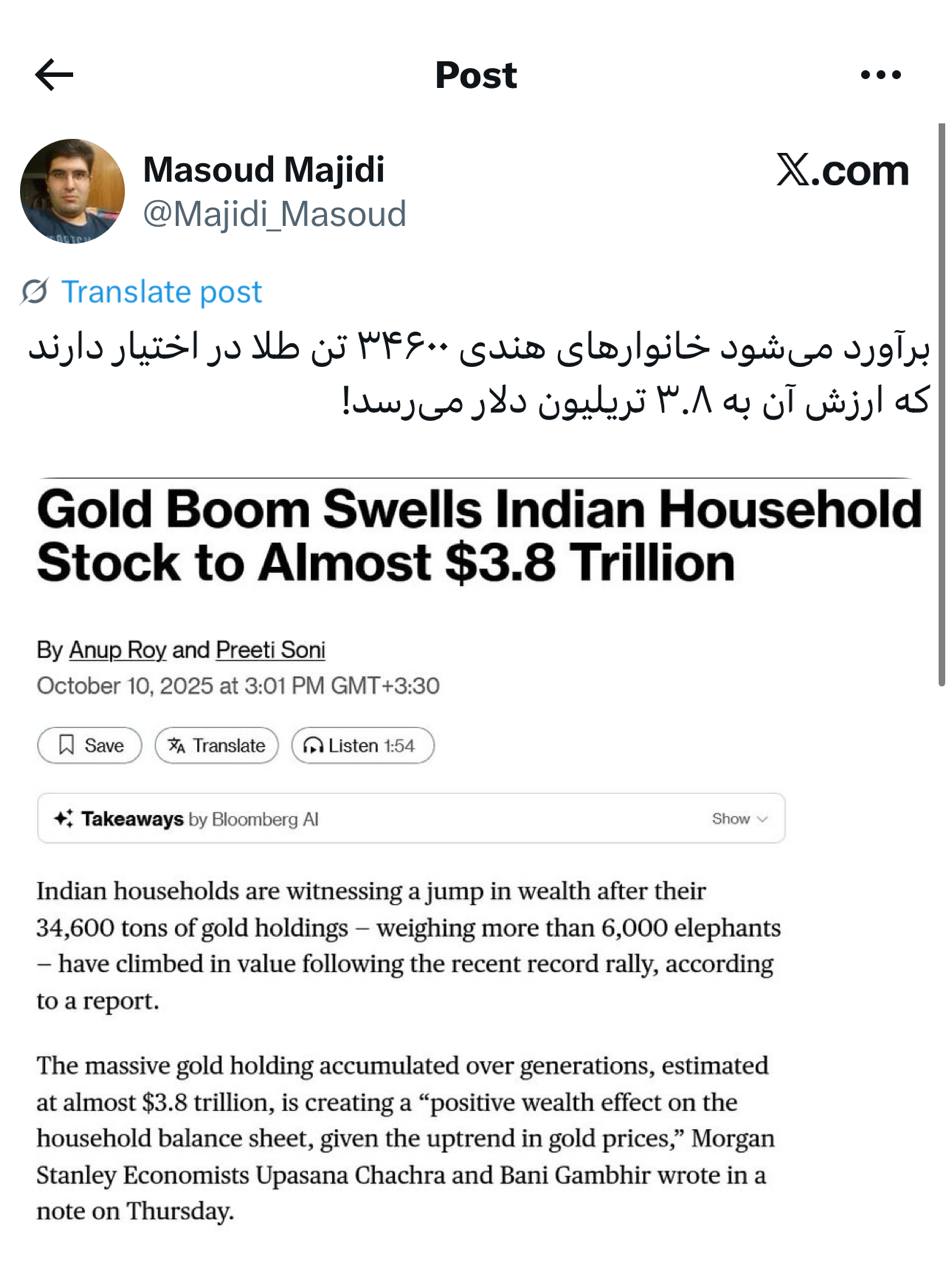Tap the back arrow

pos(54,75)
